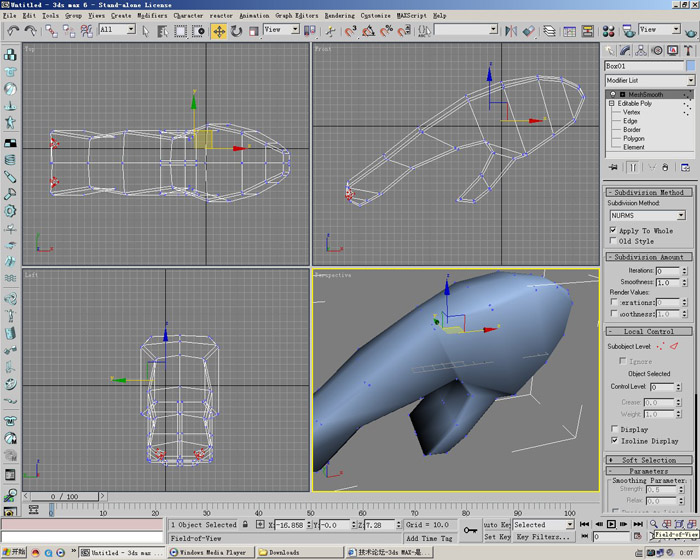
Task: Collapse the Subdivision Amount rollout
Action: [648, 257]
